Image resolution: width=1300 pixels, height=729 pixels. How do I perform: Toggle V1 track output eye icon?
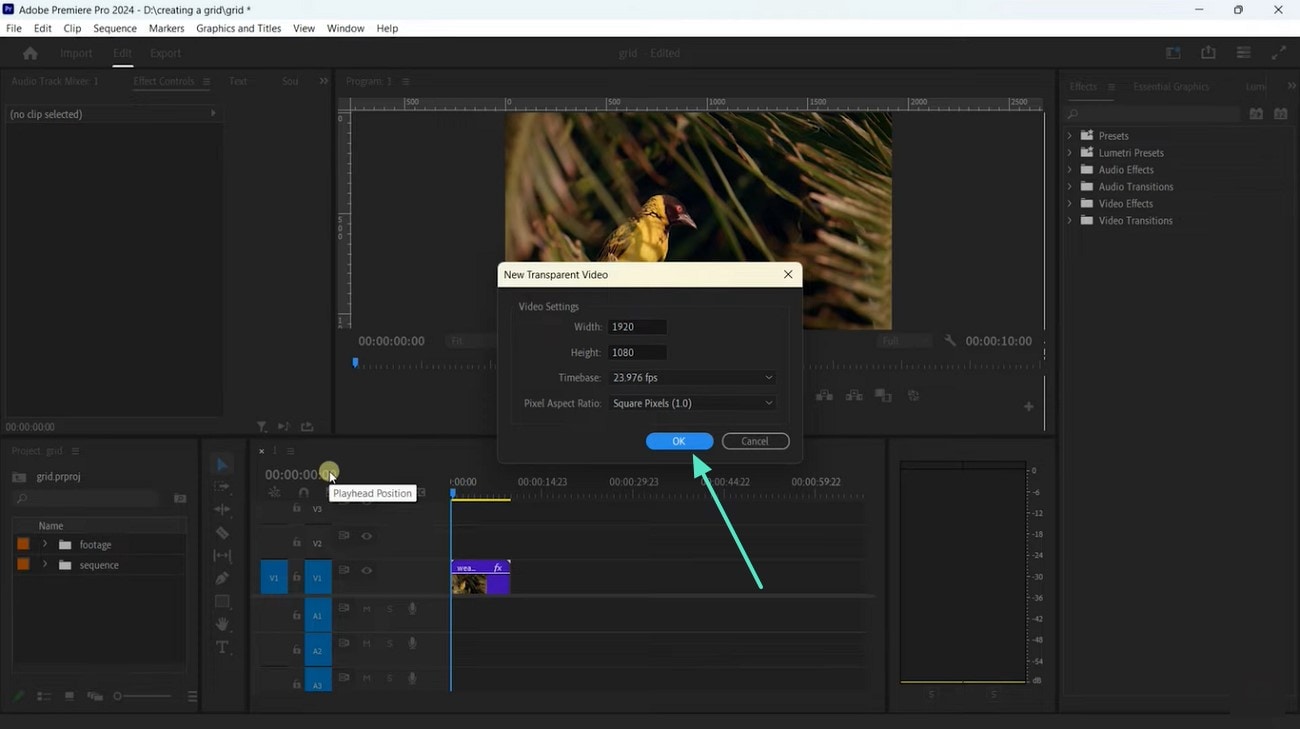click(367, 571)
